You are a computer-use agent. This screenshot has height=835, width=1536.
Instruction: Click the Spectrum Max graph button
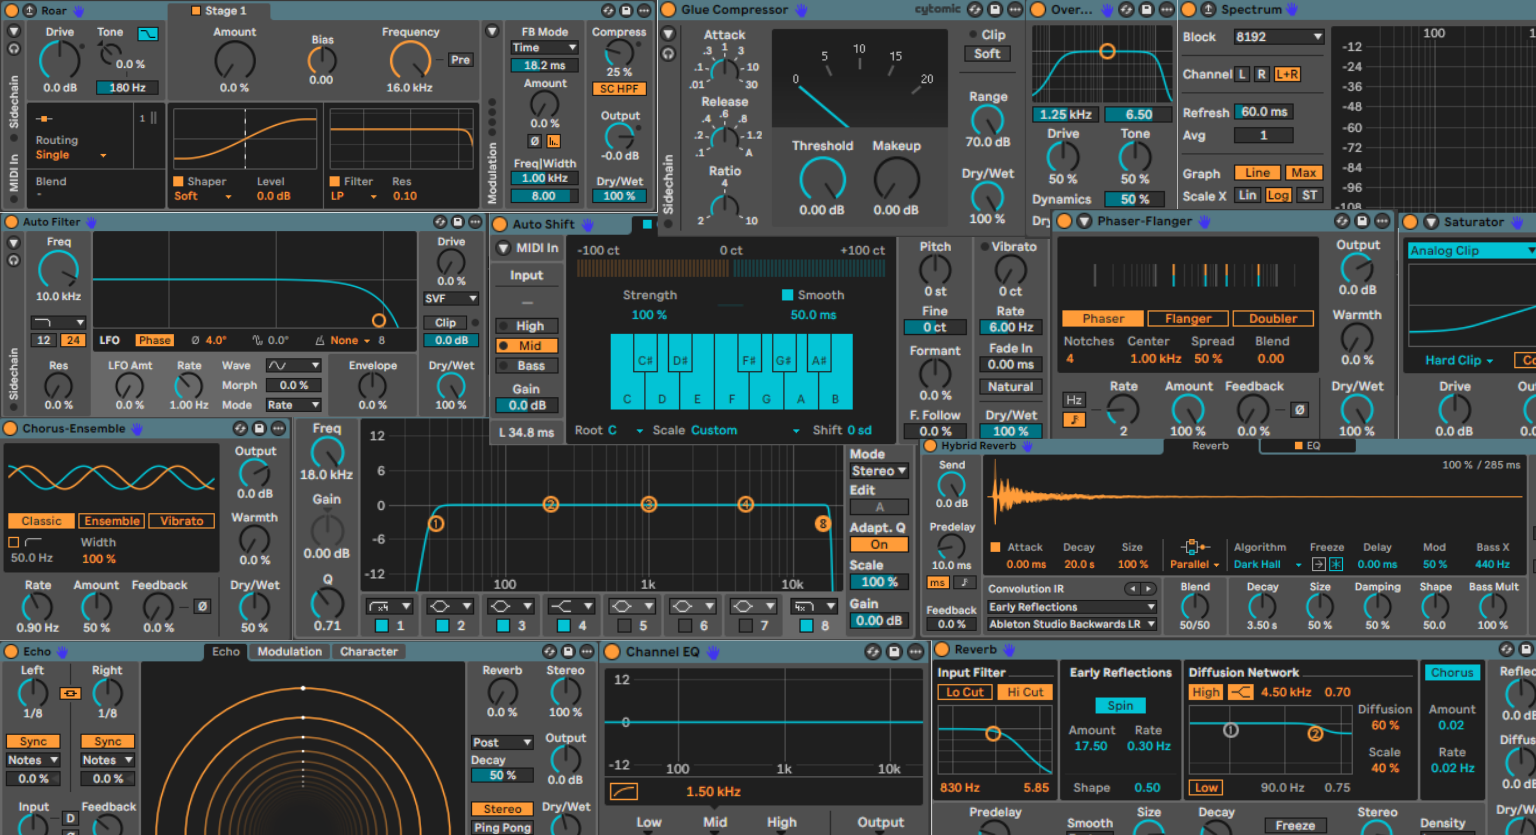1303,173
